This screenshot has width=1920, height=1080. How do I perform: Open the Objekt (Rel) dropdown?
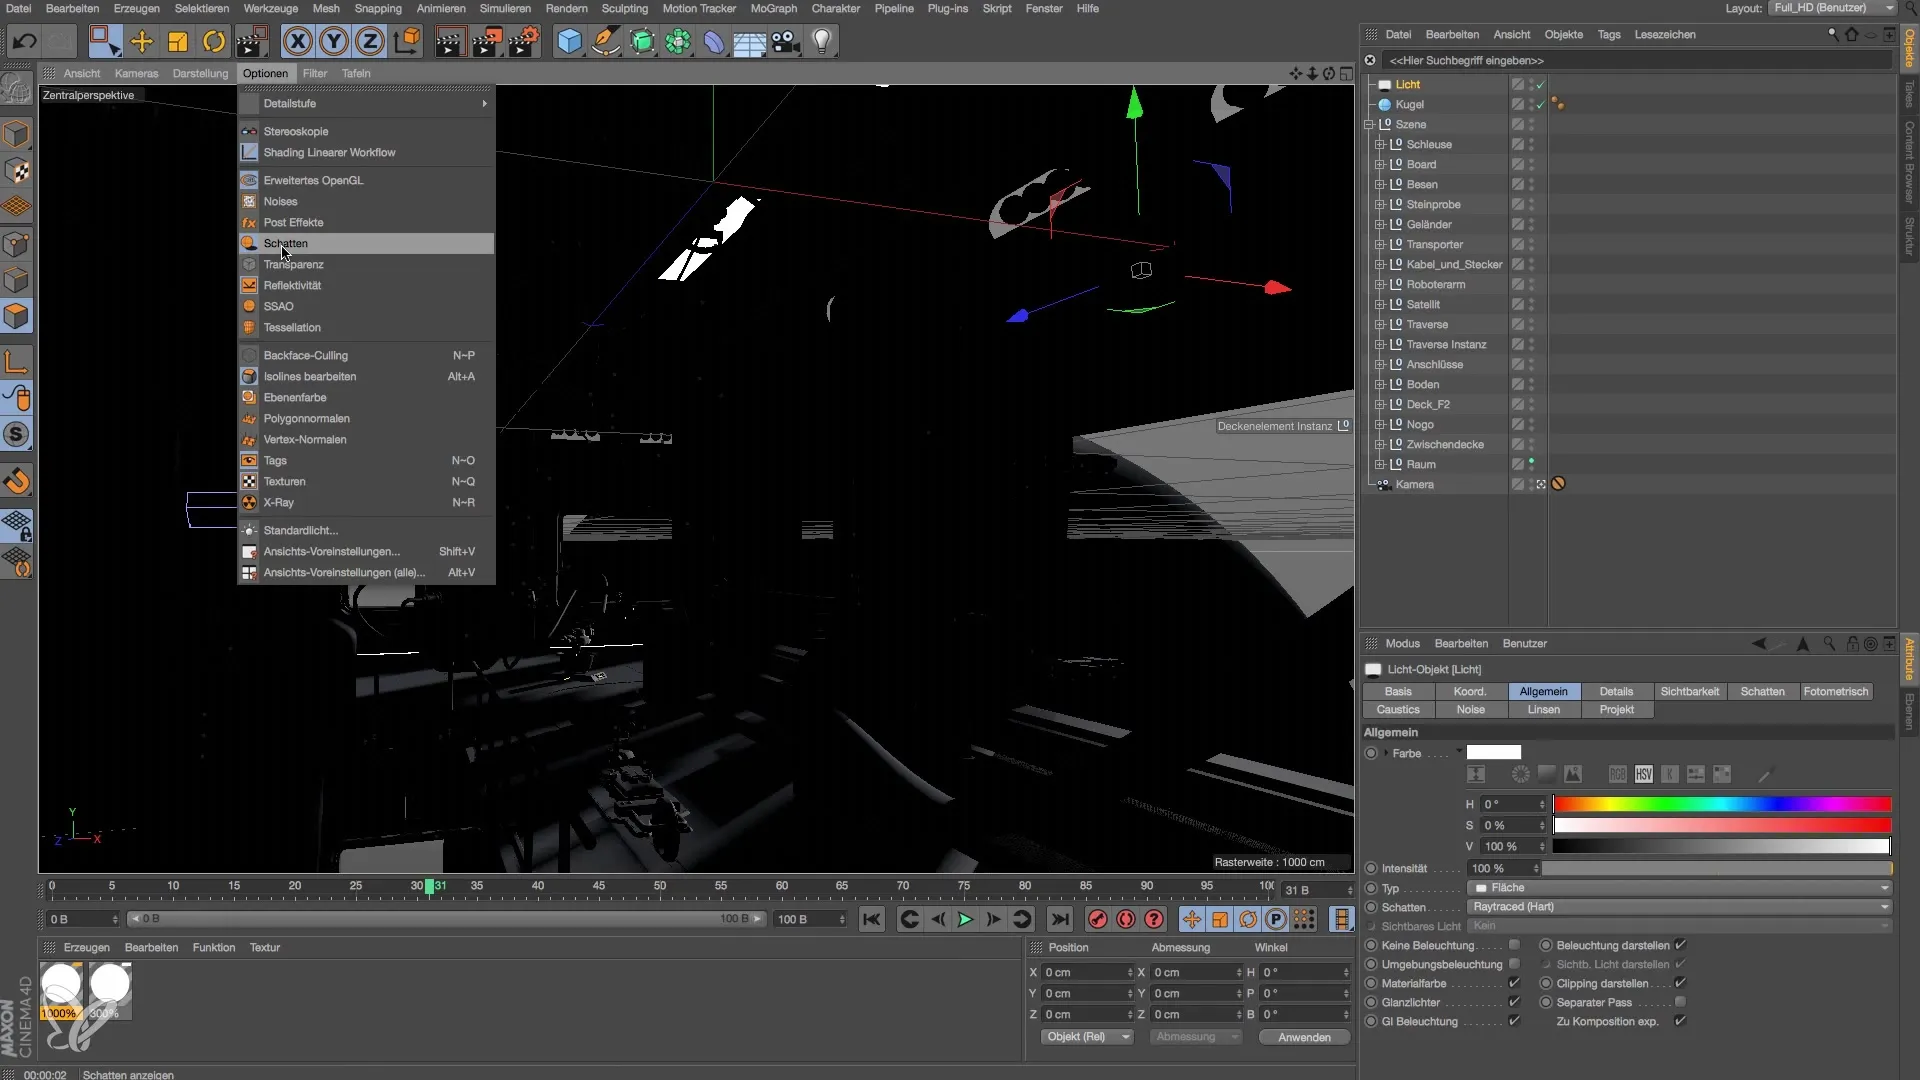pos(1086,1037)
